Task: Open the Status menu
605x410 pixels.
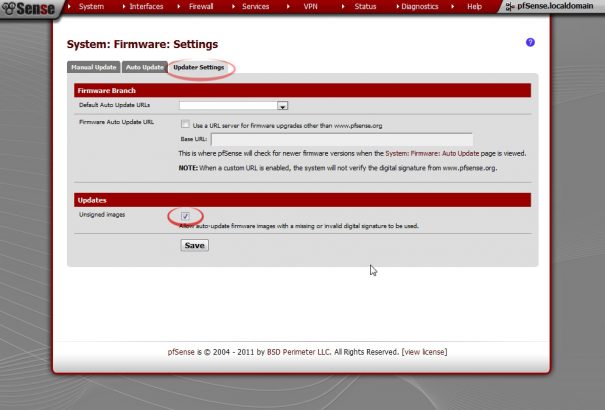Action: click(x=365, y=7)
